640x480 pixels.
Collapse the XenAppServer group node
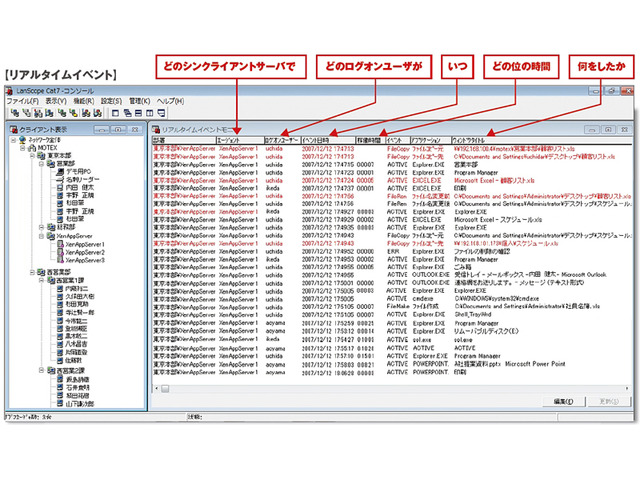coord(41,236)
